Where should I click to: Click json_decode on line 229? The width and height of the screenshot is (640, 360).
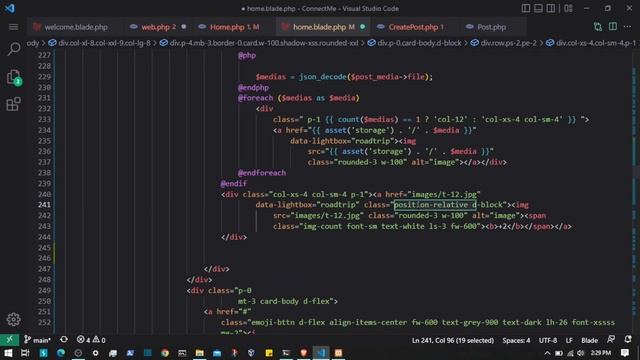tap(322, 77)
